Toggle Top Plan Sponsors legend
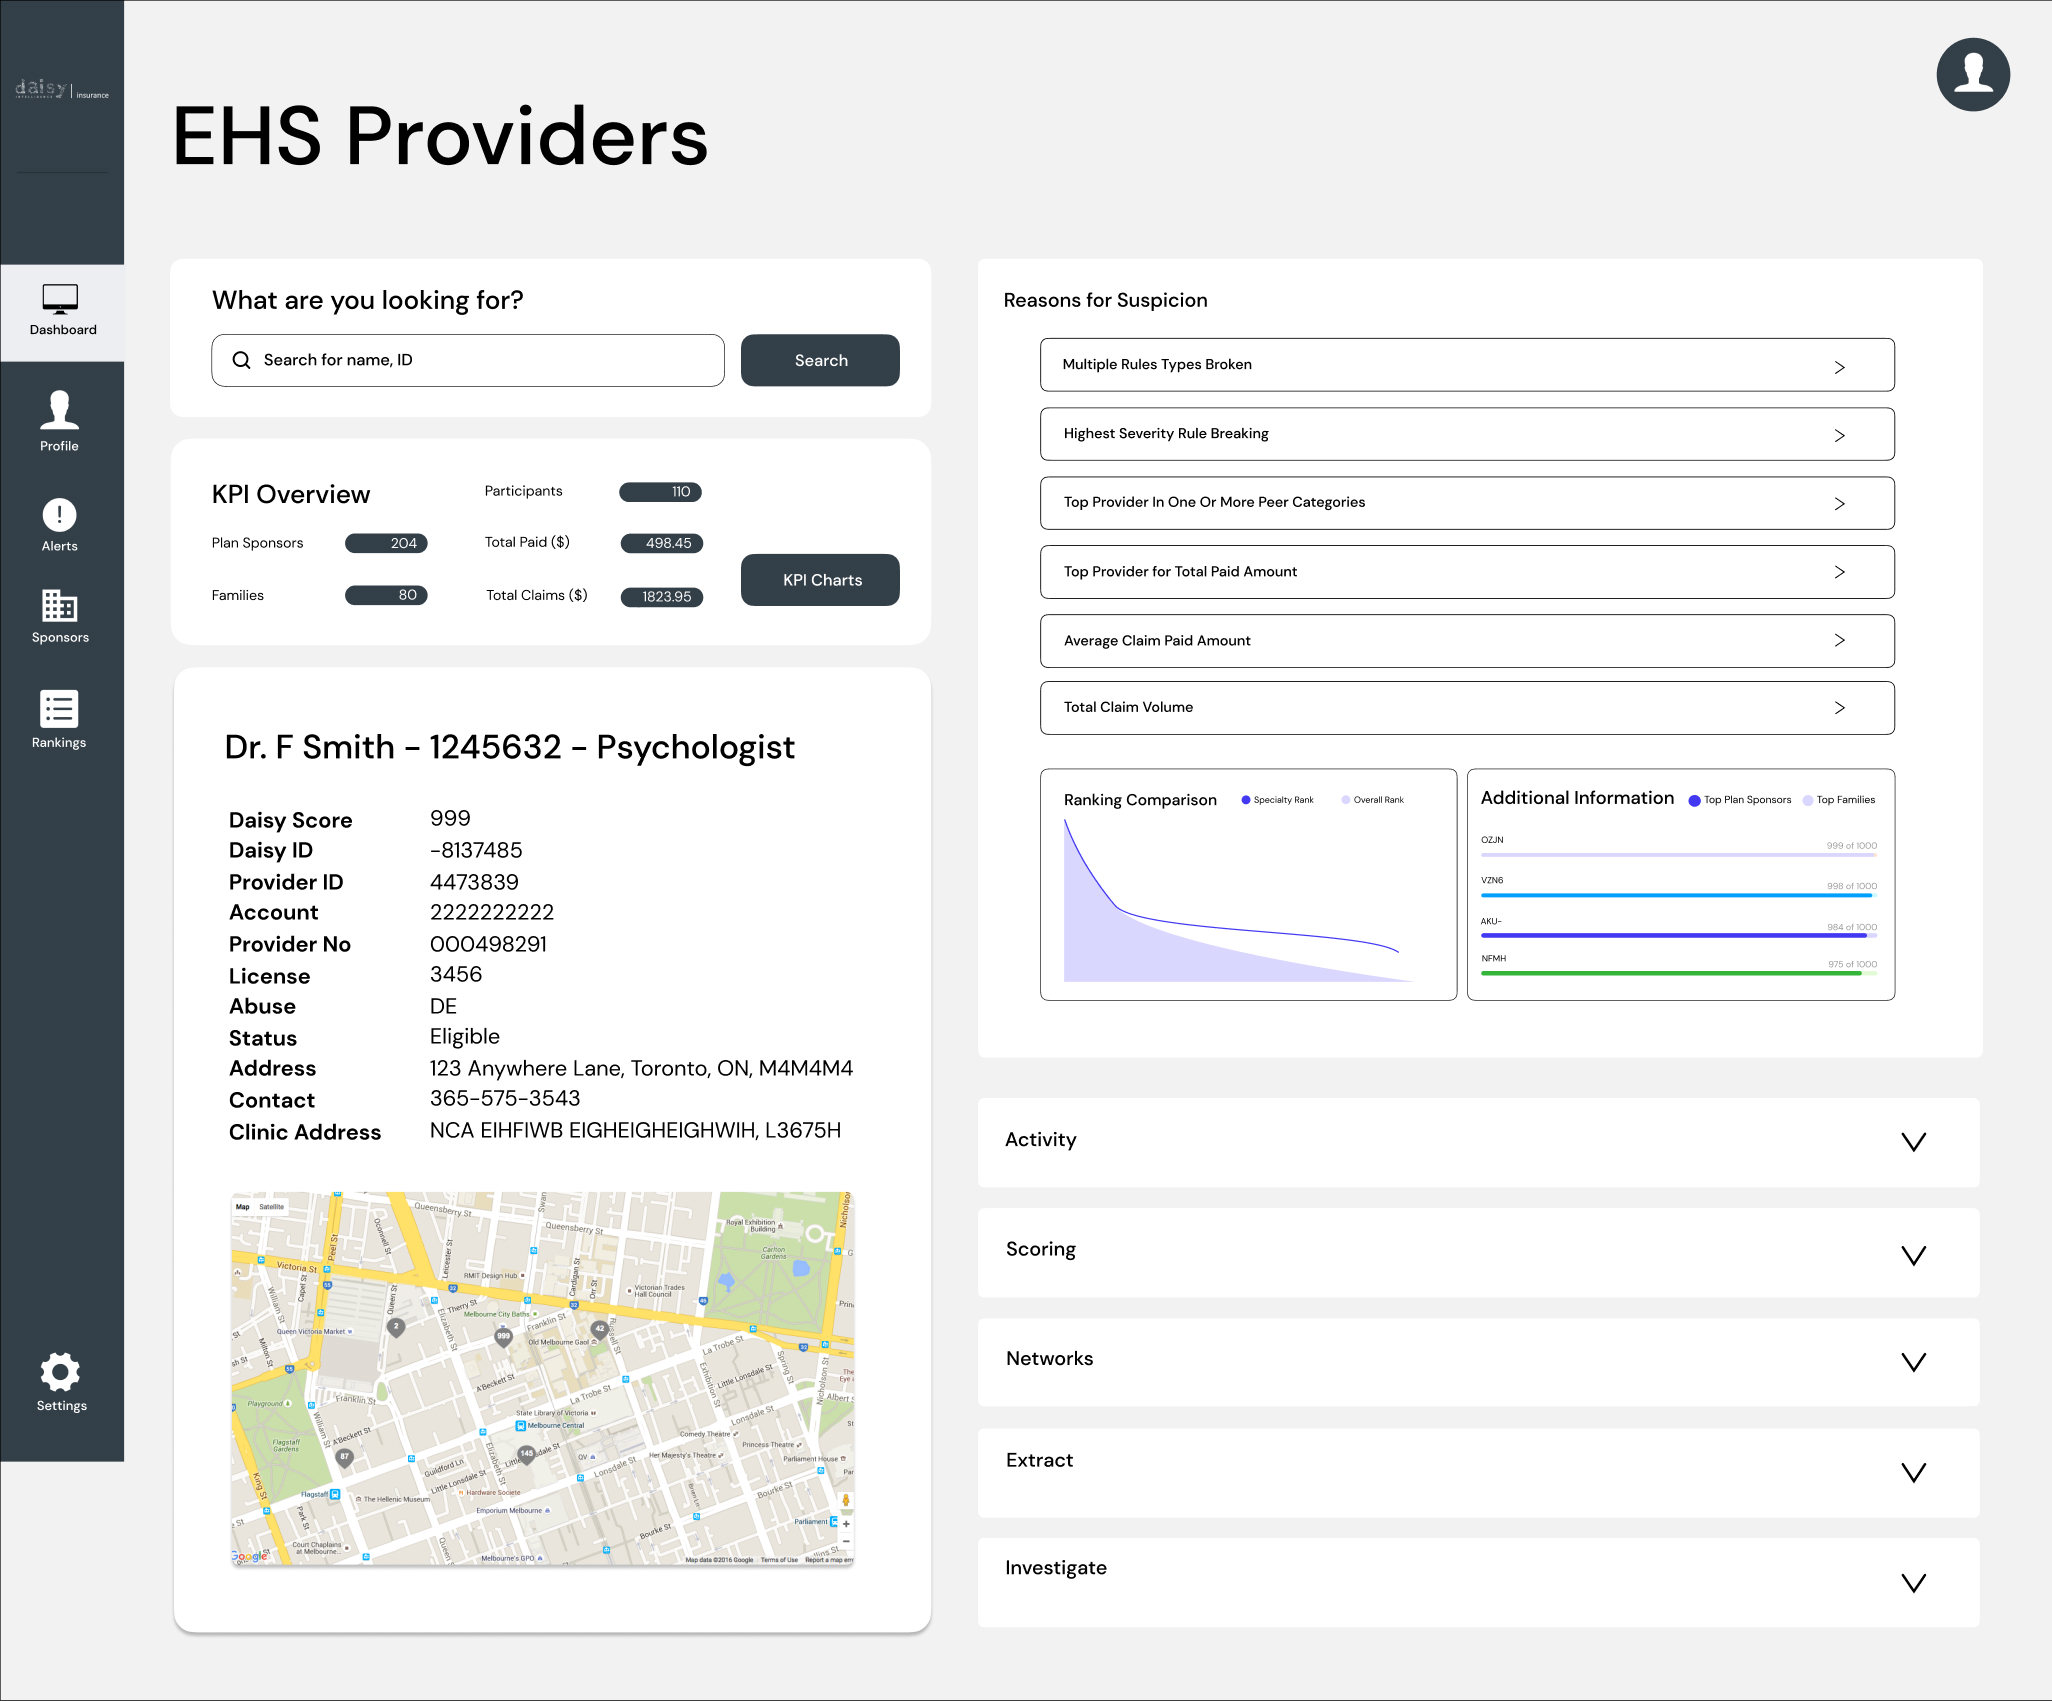 1694,800
